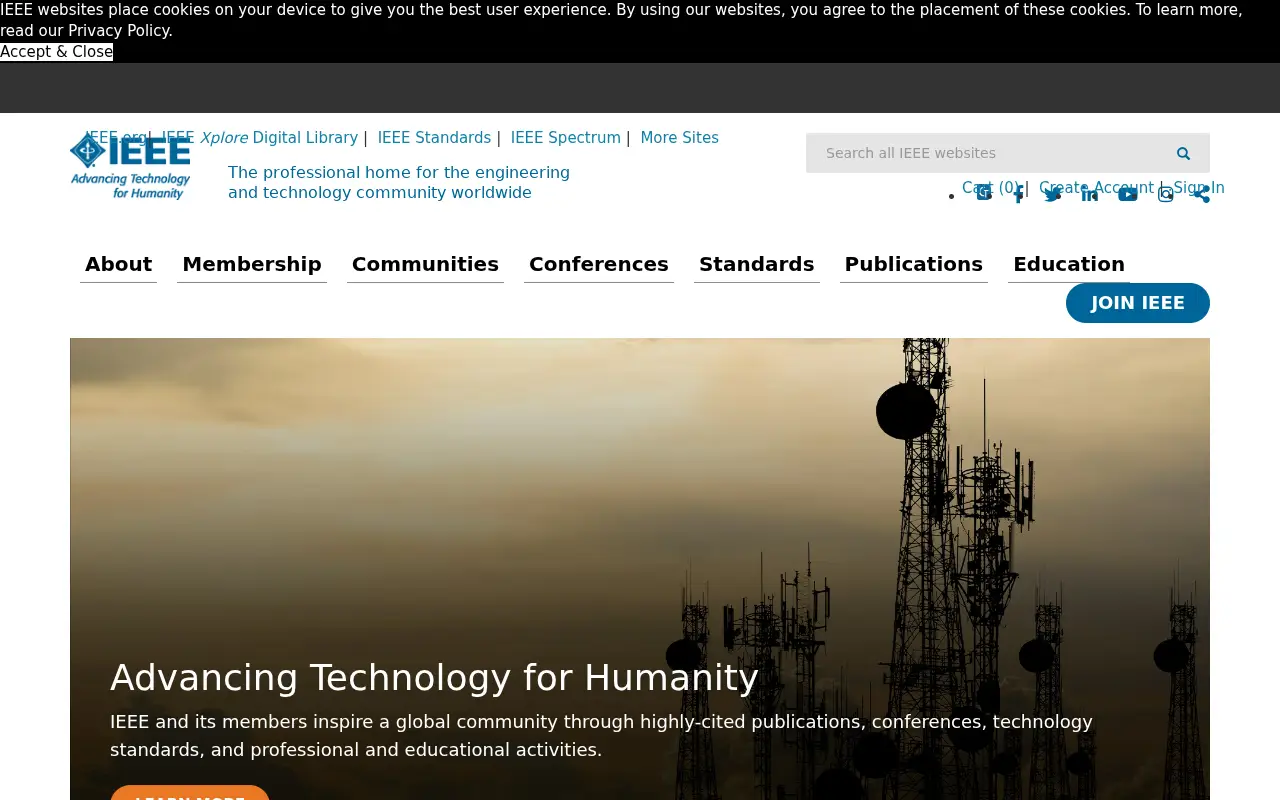Open the Publications menu
The height and width of the screenshot is (800, 1280).
tap(914, 264)
